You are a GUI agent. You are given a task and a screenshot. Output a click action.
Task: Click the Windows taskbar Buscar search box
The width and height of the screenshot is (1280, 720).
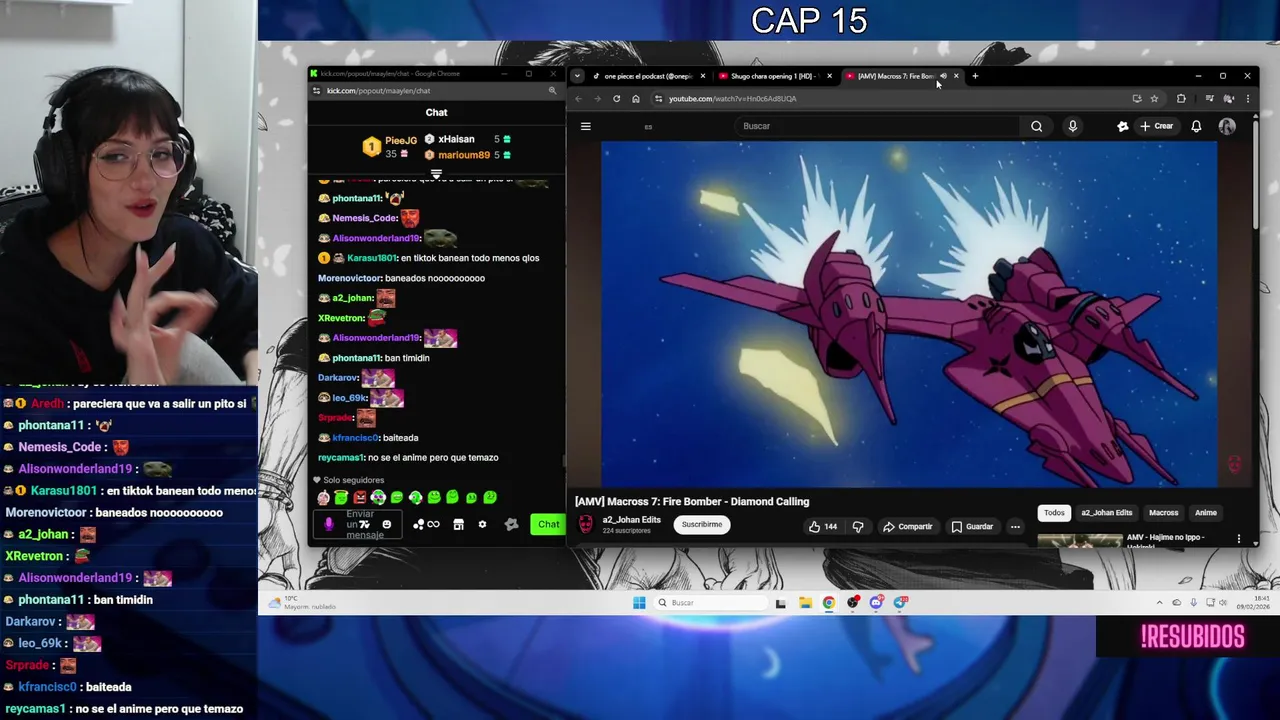click(711, 602)
